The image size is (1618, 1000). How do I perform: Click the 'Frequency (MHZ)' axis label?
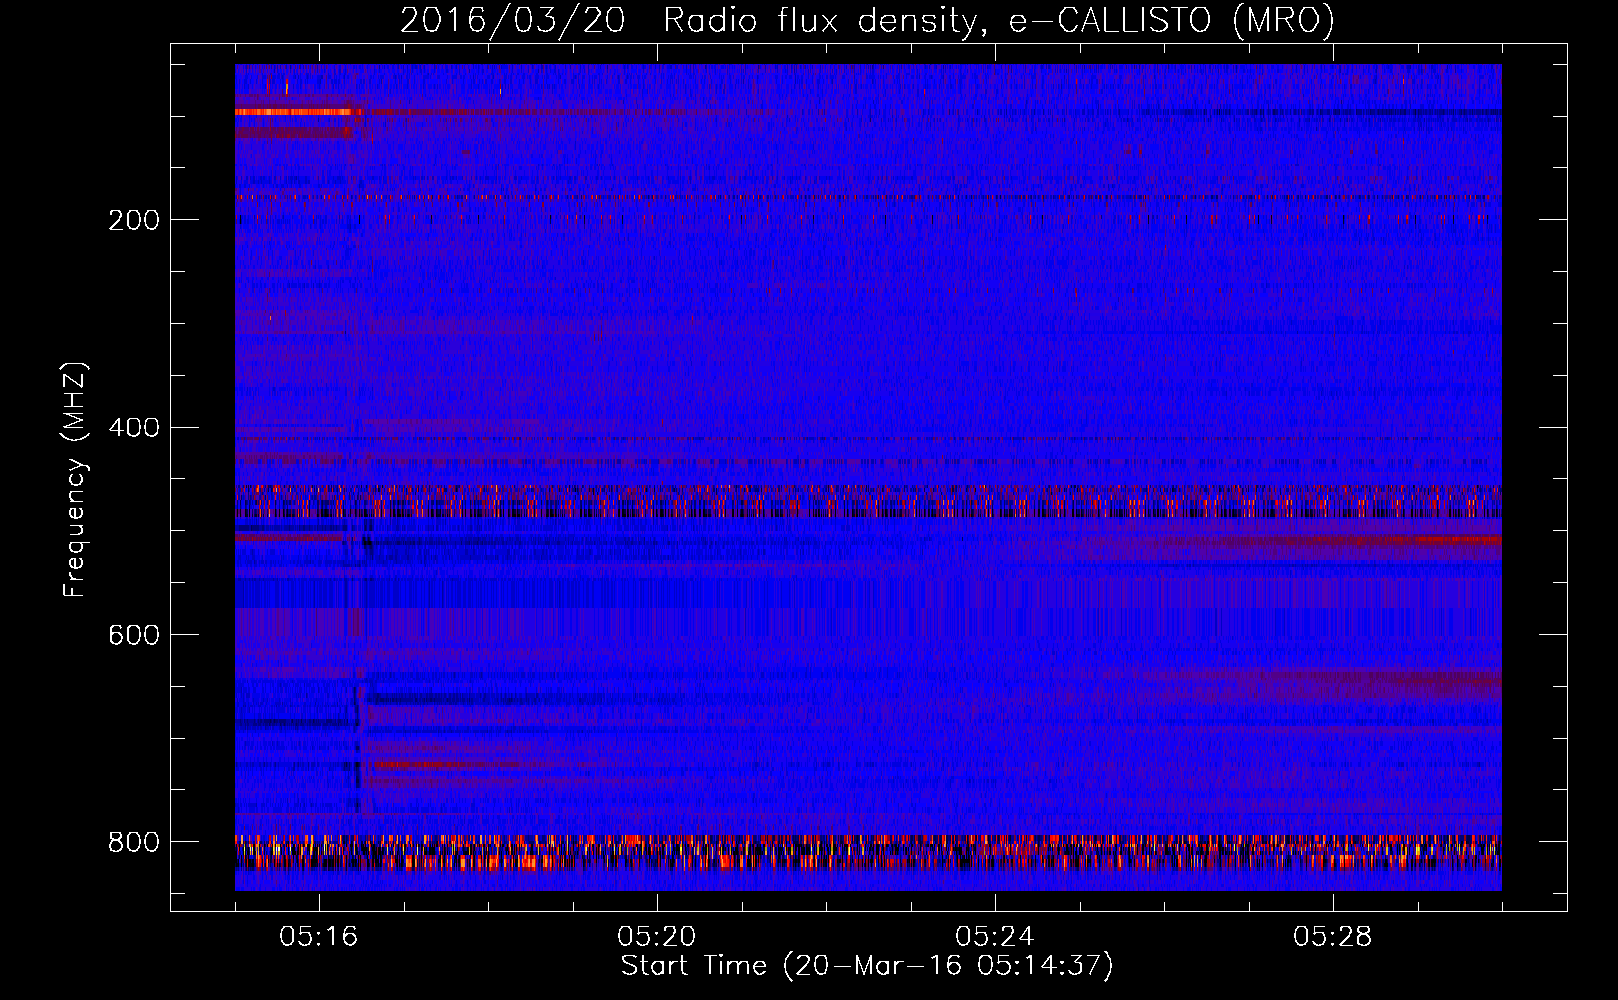pos(74,480)
